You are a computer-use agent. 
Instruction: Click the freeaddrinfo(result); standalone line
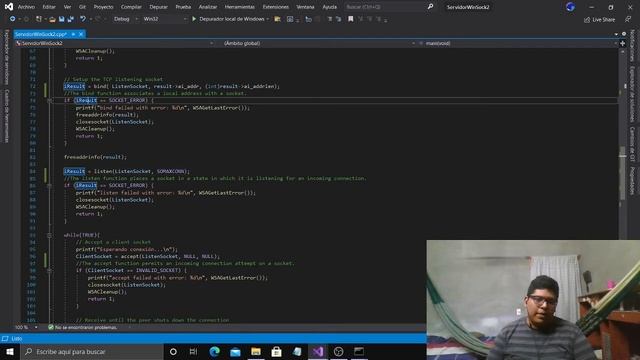95,157
